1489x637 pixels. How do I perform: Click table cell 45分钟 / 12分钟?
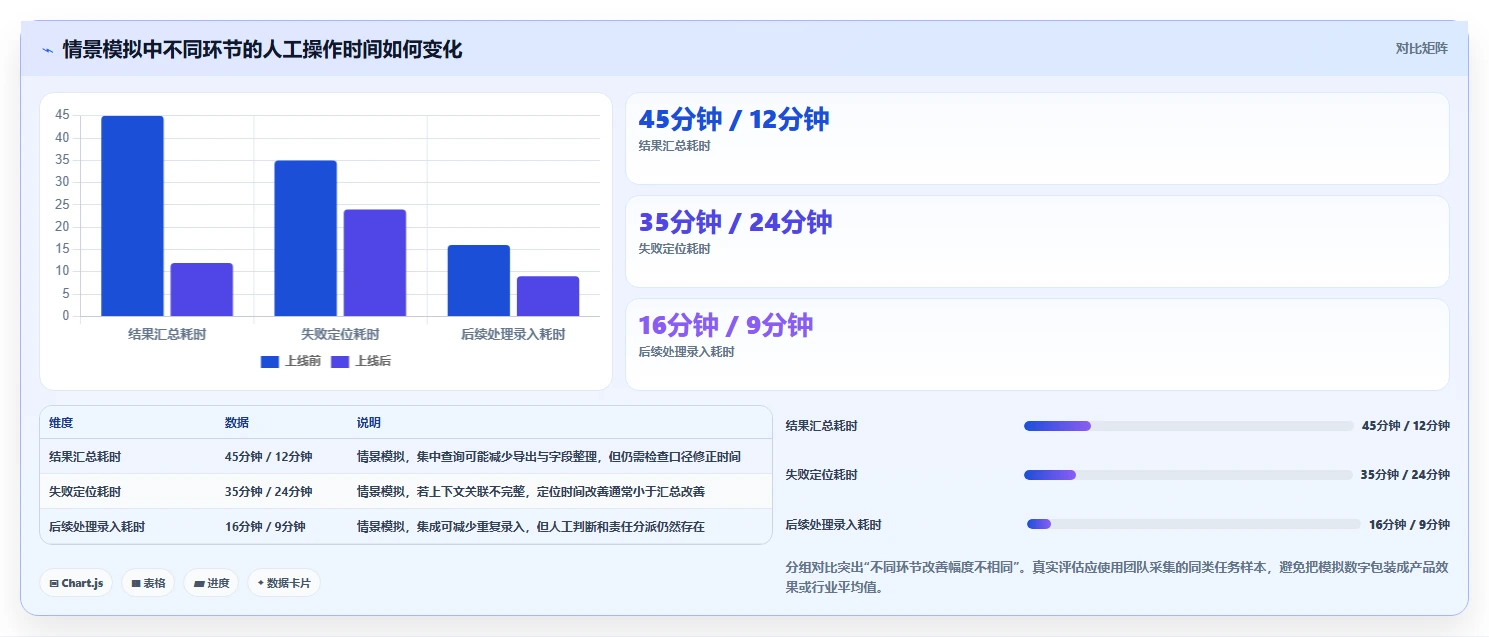(268, 456)
